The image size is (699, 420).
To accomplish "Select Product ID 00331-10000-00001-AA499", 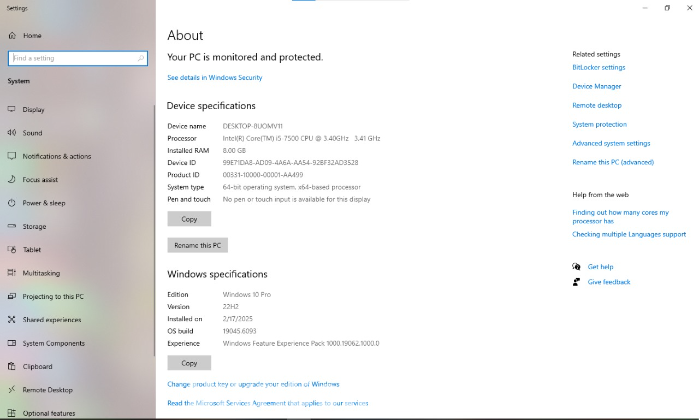I will [263, 175].
